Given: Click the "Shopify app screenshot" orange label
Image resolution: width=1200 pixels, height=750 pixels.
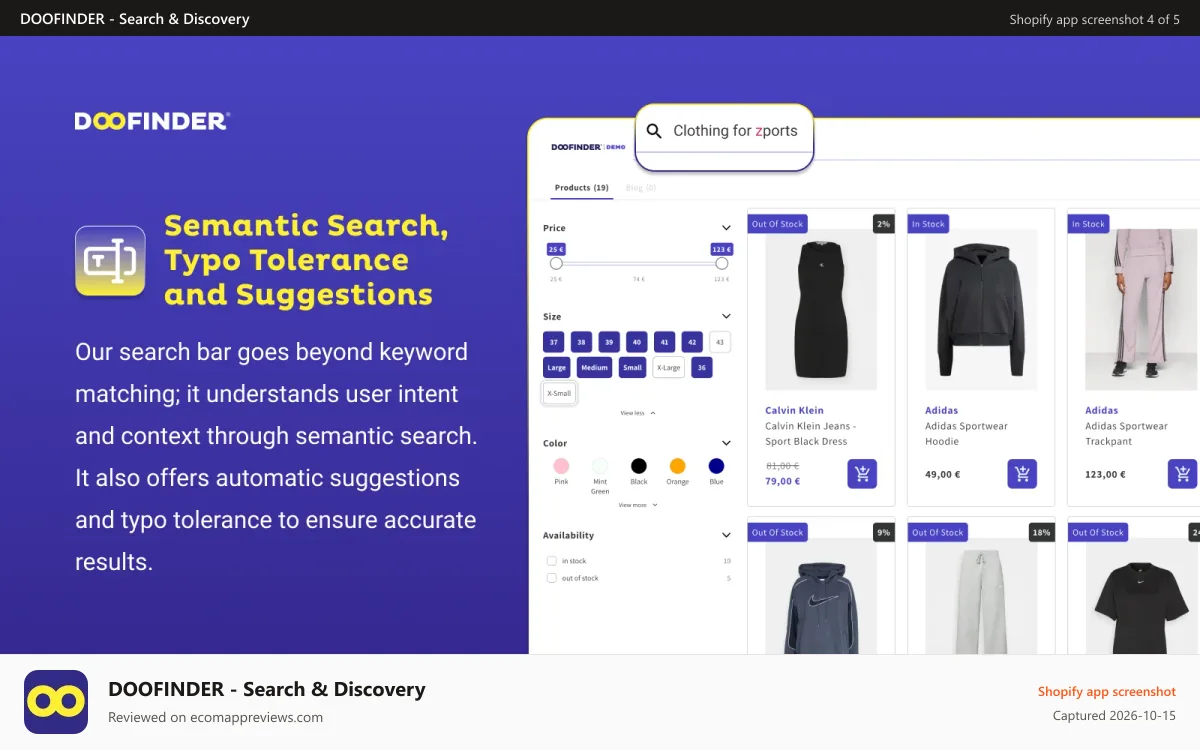Looking at the screenshot, I should click(x=1107, y=691).
